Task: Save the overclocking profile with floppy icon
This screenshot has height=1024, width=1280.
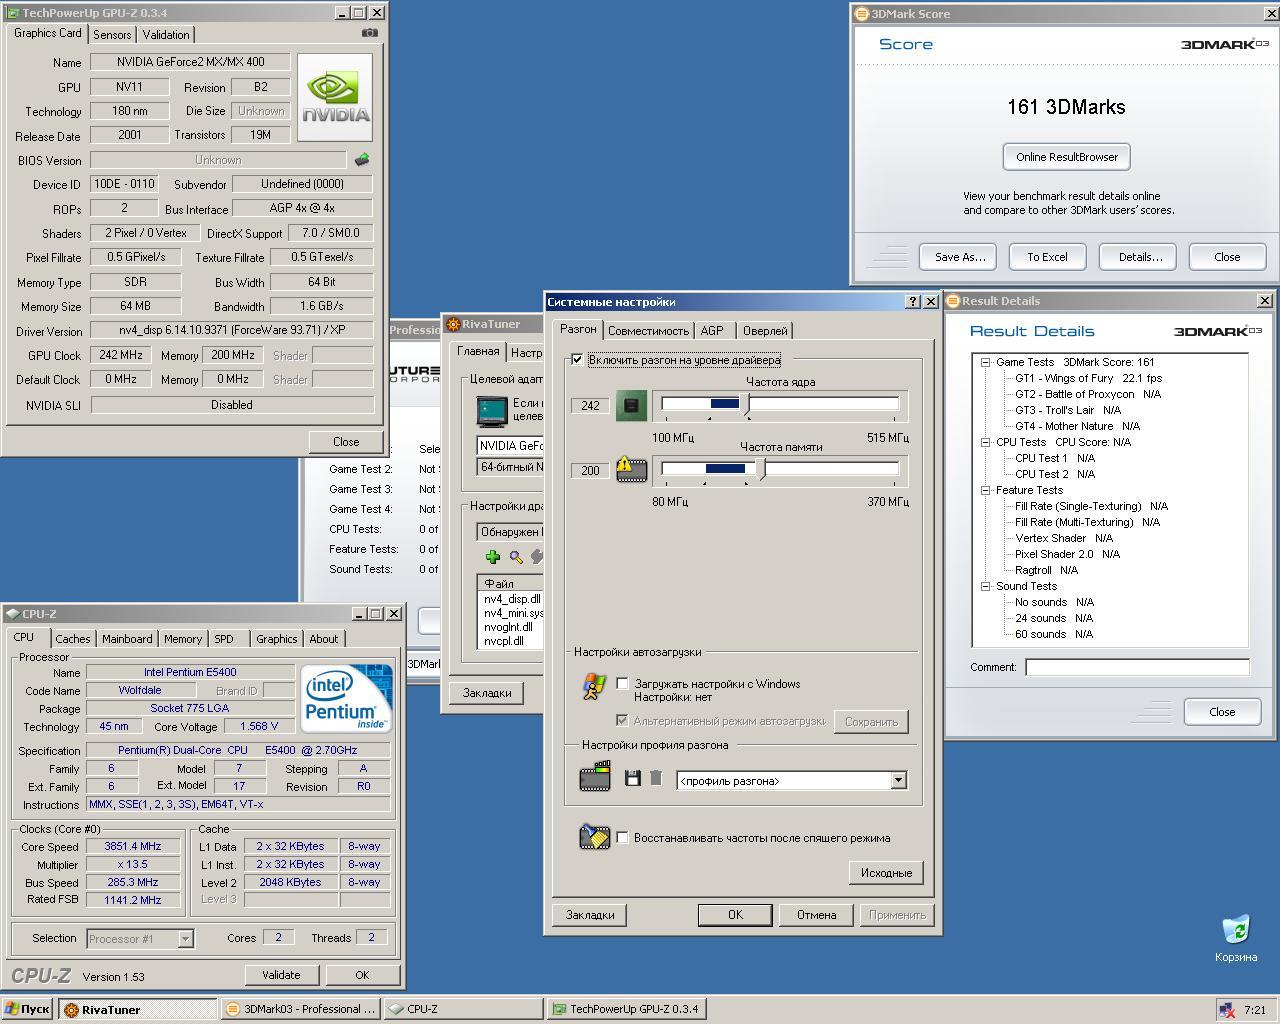Action: click(633, 778)
